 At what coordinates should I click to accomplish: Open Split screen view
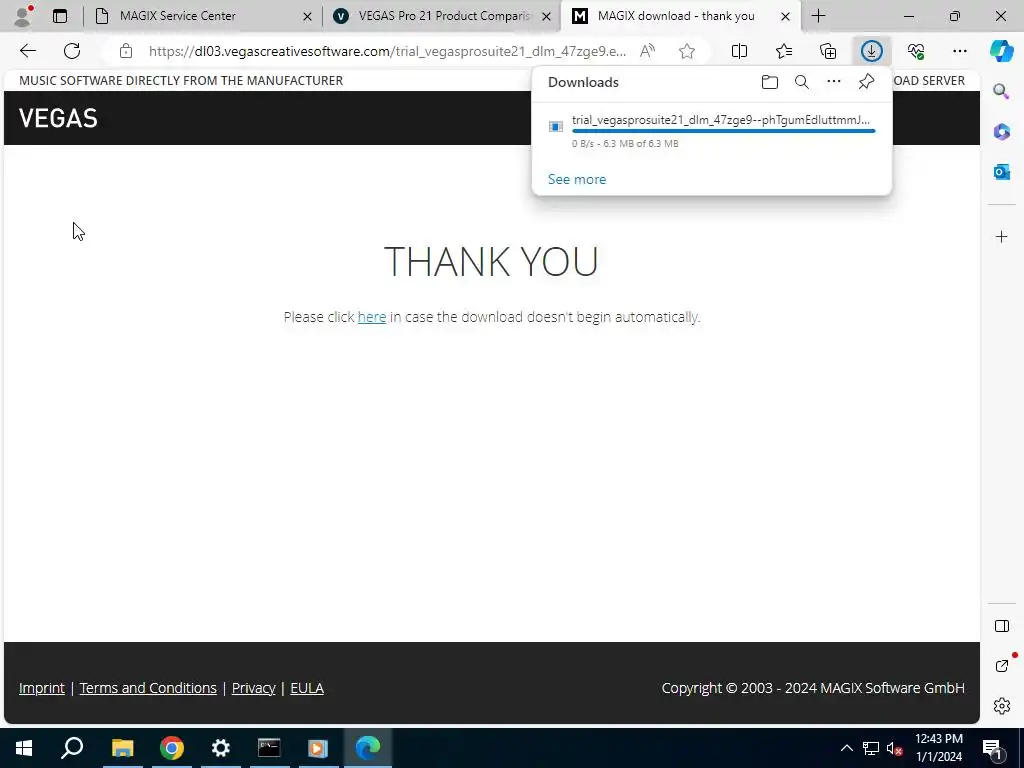coord(739,51)
